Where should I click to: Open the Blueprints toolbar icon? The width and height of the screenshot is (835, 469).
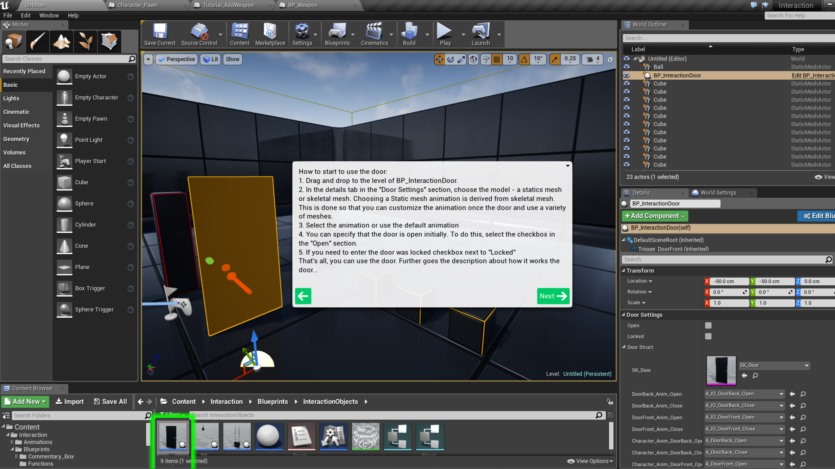pos(337,34)
